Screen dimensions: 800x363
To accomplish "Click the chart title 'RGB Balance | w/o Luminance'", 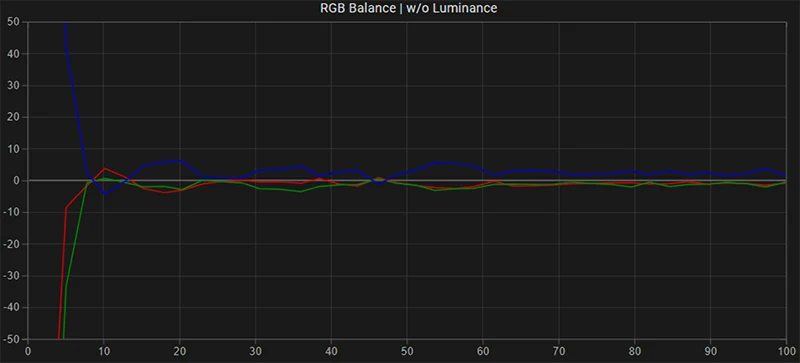I will point(409,8).
